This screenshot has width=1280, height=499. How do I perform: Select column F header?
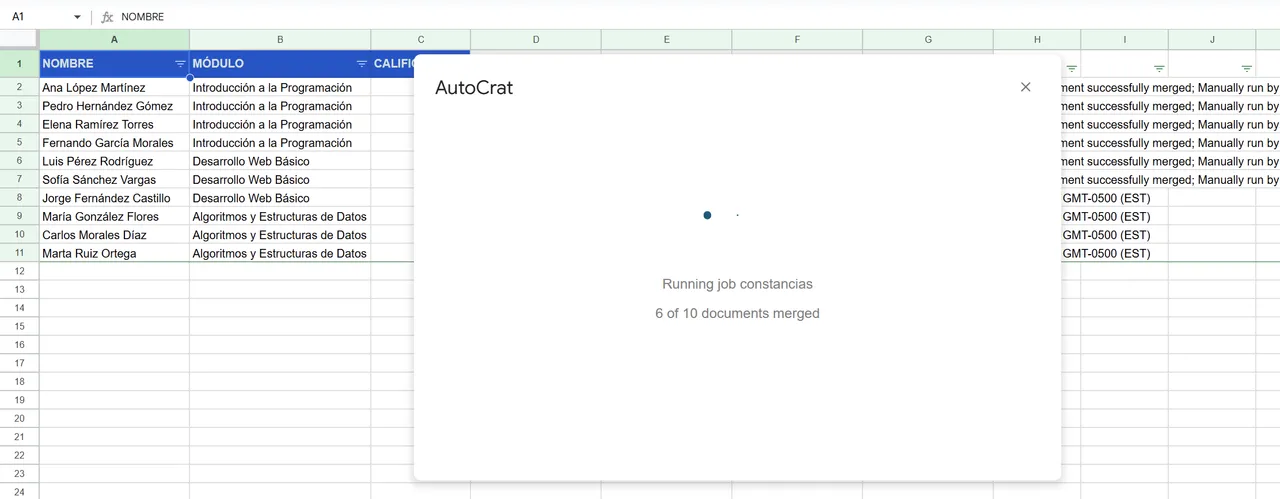797,39
